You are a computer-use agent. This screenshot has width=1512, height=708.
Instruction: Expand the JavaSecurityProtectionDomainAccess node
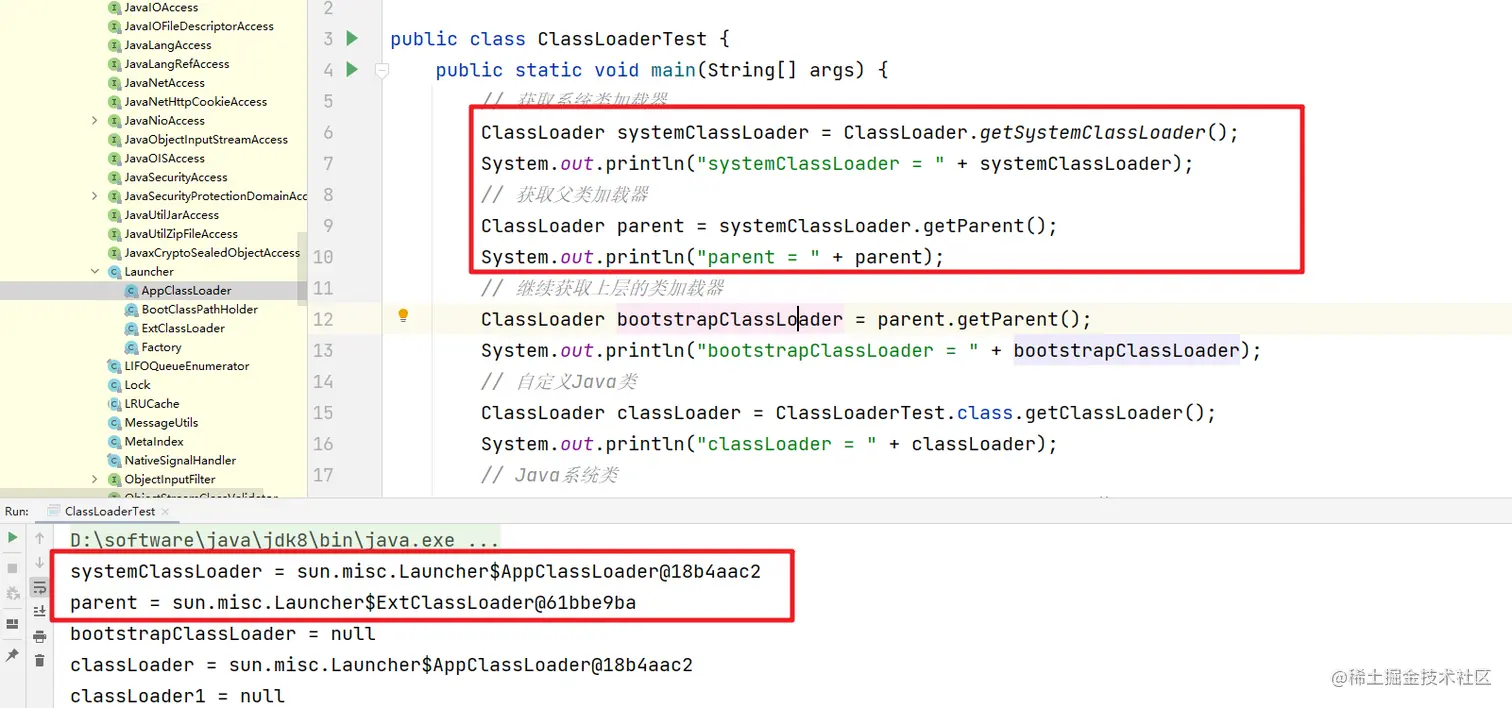[x=95, y=196]
